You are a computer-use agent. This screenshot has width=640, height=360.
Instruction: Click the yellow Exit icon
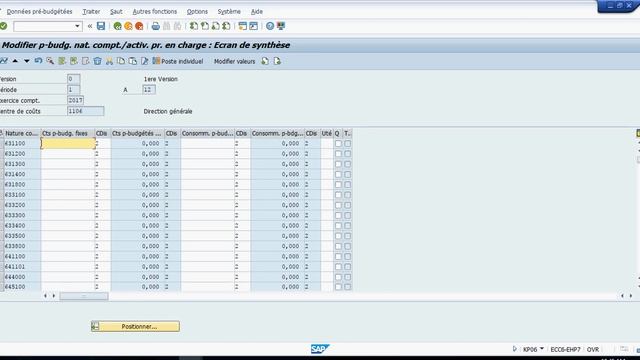(128, 26)
